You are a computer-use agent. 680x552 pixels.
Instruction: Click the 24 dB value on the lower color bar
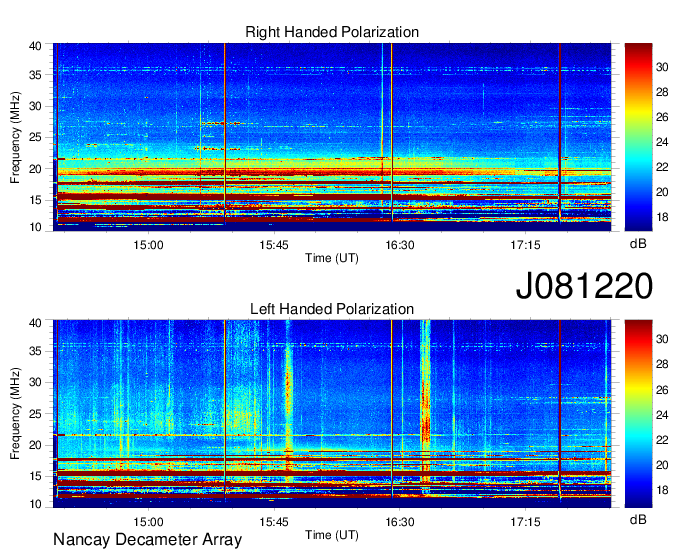[x=662, y=415]
